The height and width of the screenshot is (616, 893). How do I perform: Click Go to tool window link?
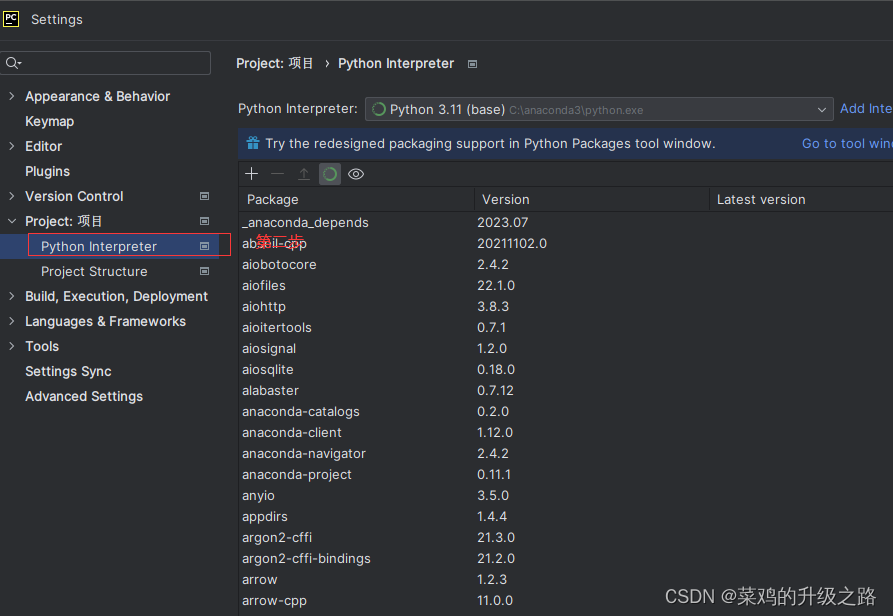point(847,143)
